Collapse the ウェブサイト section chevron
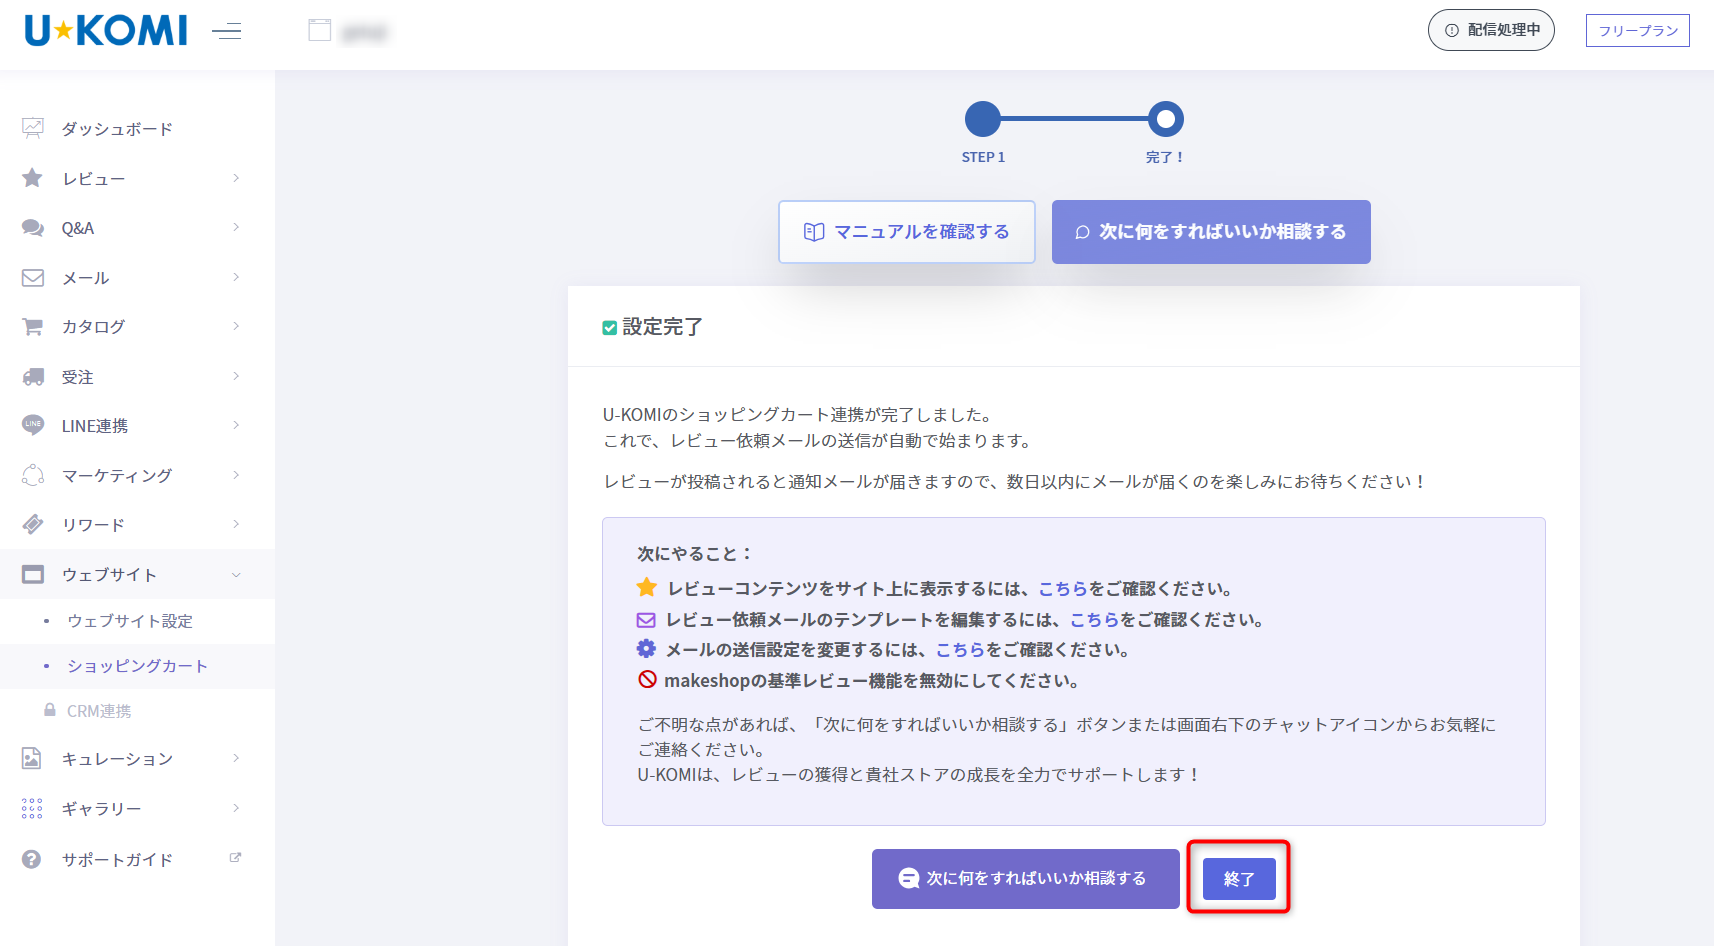Viewport: 1714px width, 946px height. pyautogui.click(x=236, y=574)
